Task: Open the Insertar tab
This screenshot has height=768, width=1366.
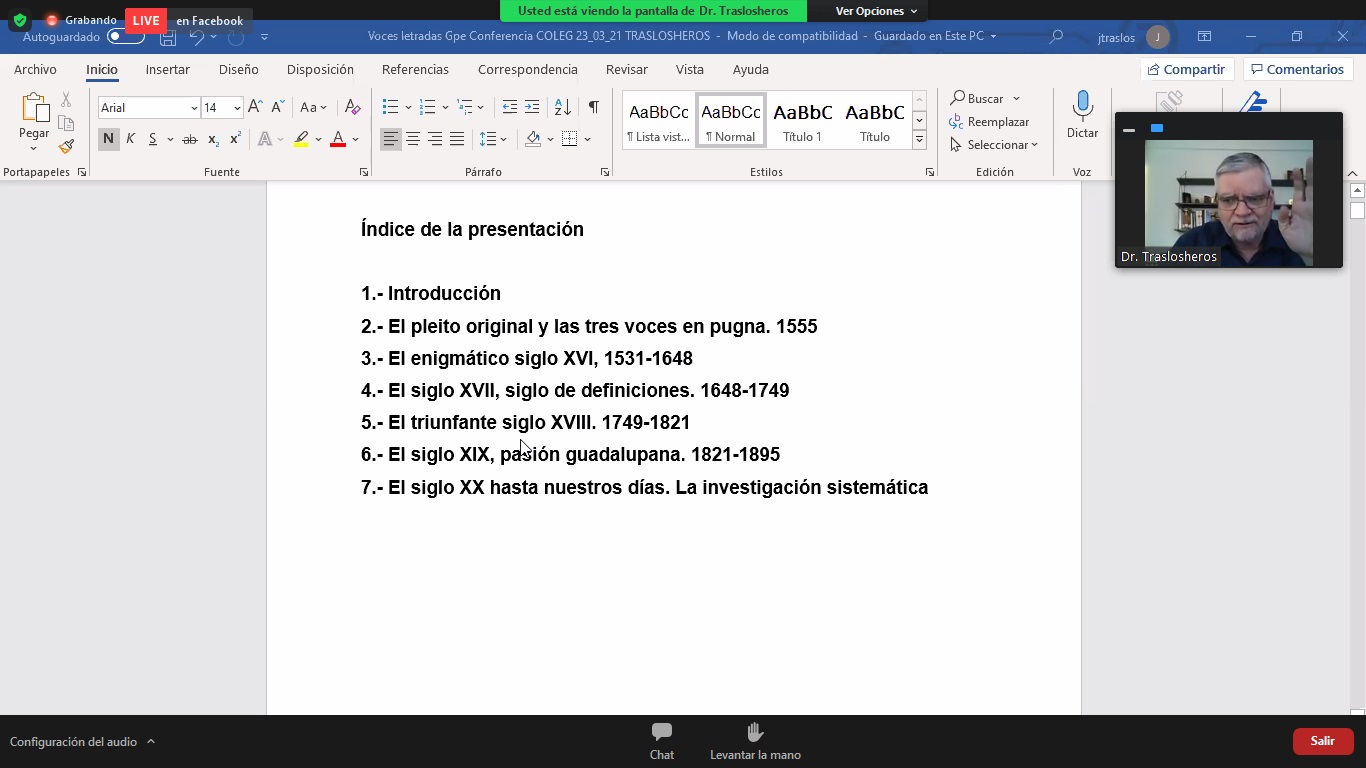Action: 168,69
